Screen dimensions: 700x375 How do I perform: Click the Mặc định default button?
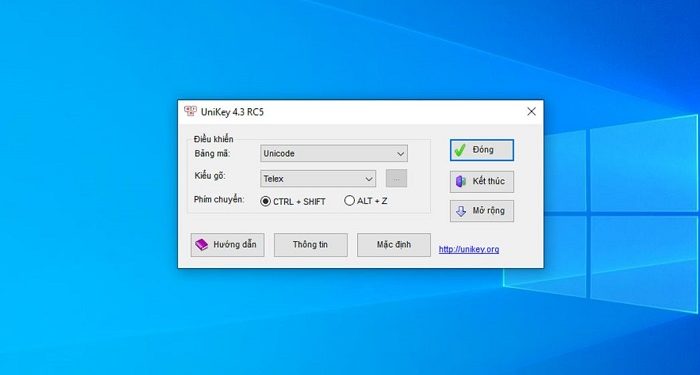coord(394,245)
